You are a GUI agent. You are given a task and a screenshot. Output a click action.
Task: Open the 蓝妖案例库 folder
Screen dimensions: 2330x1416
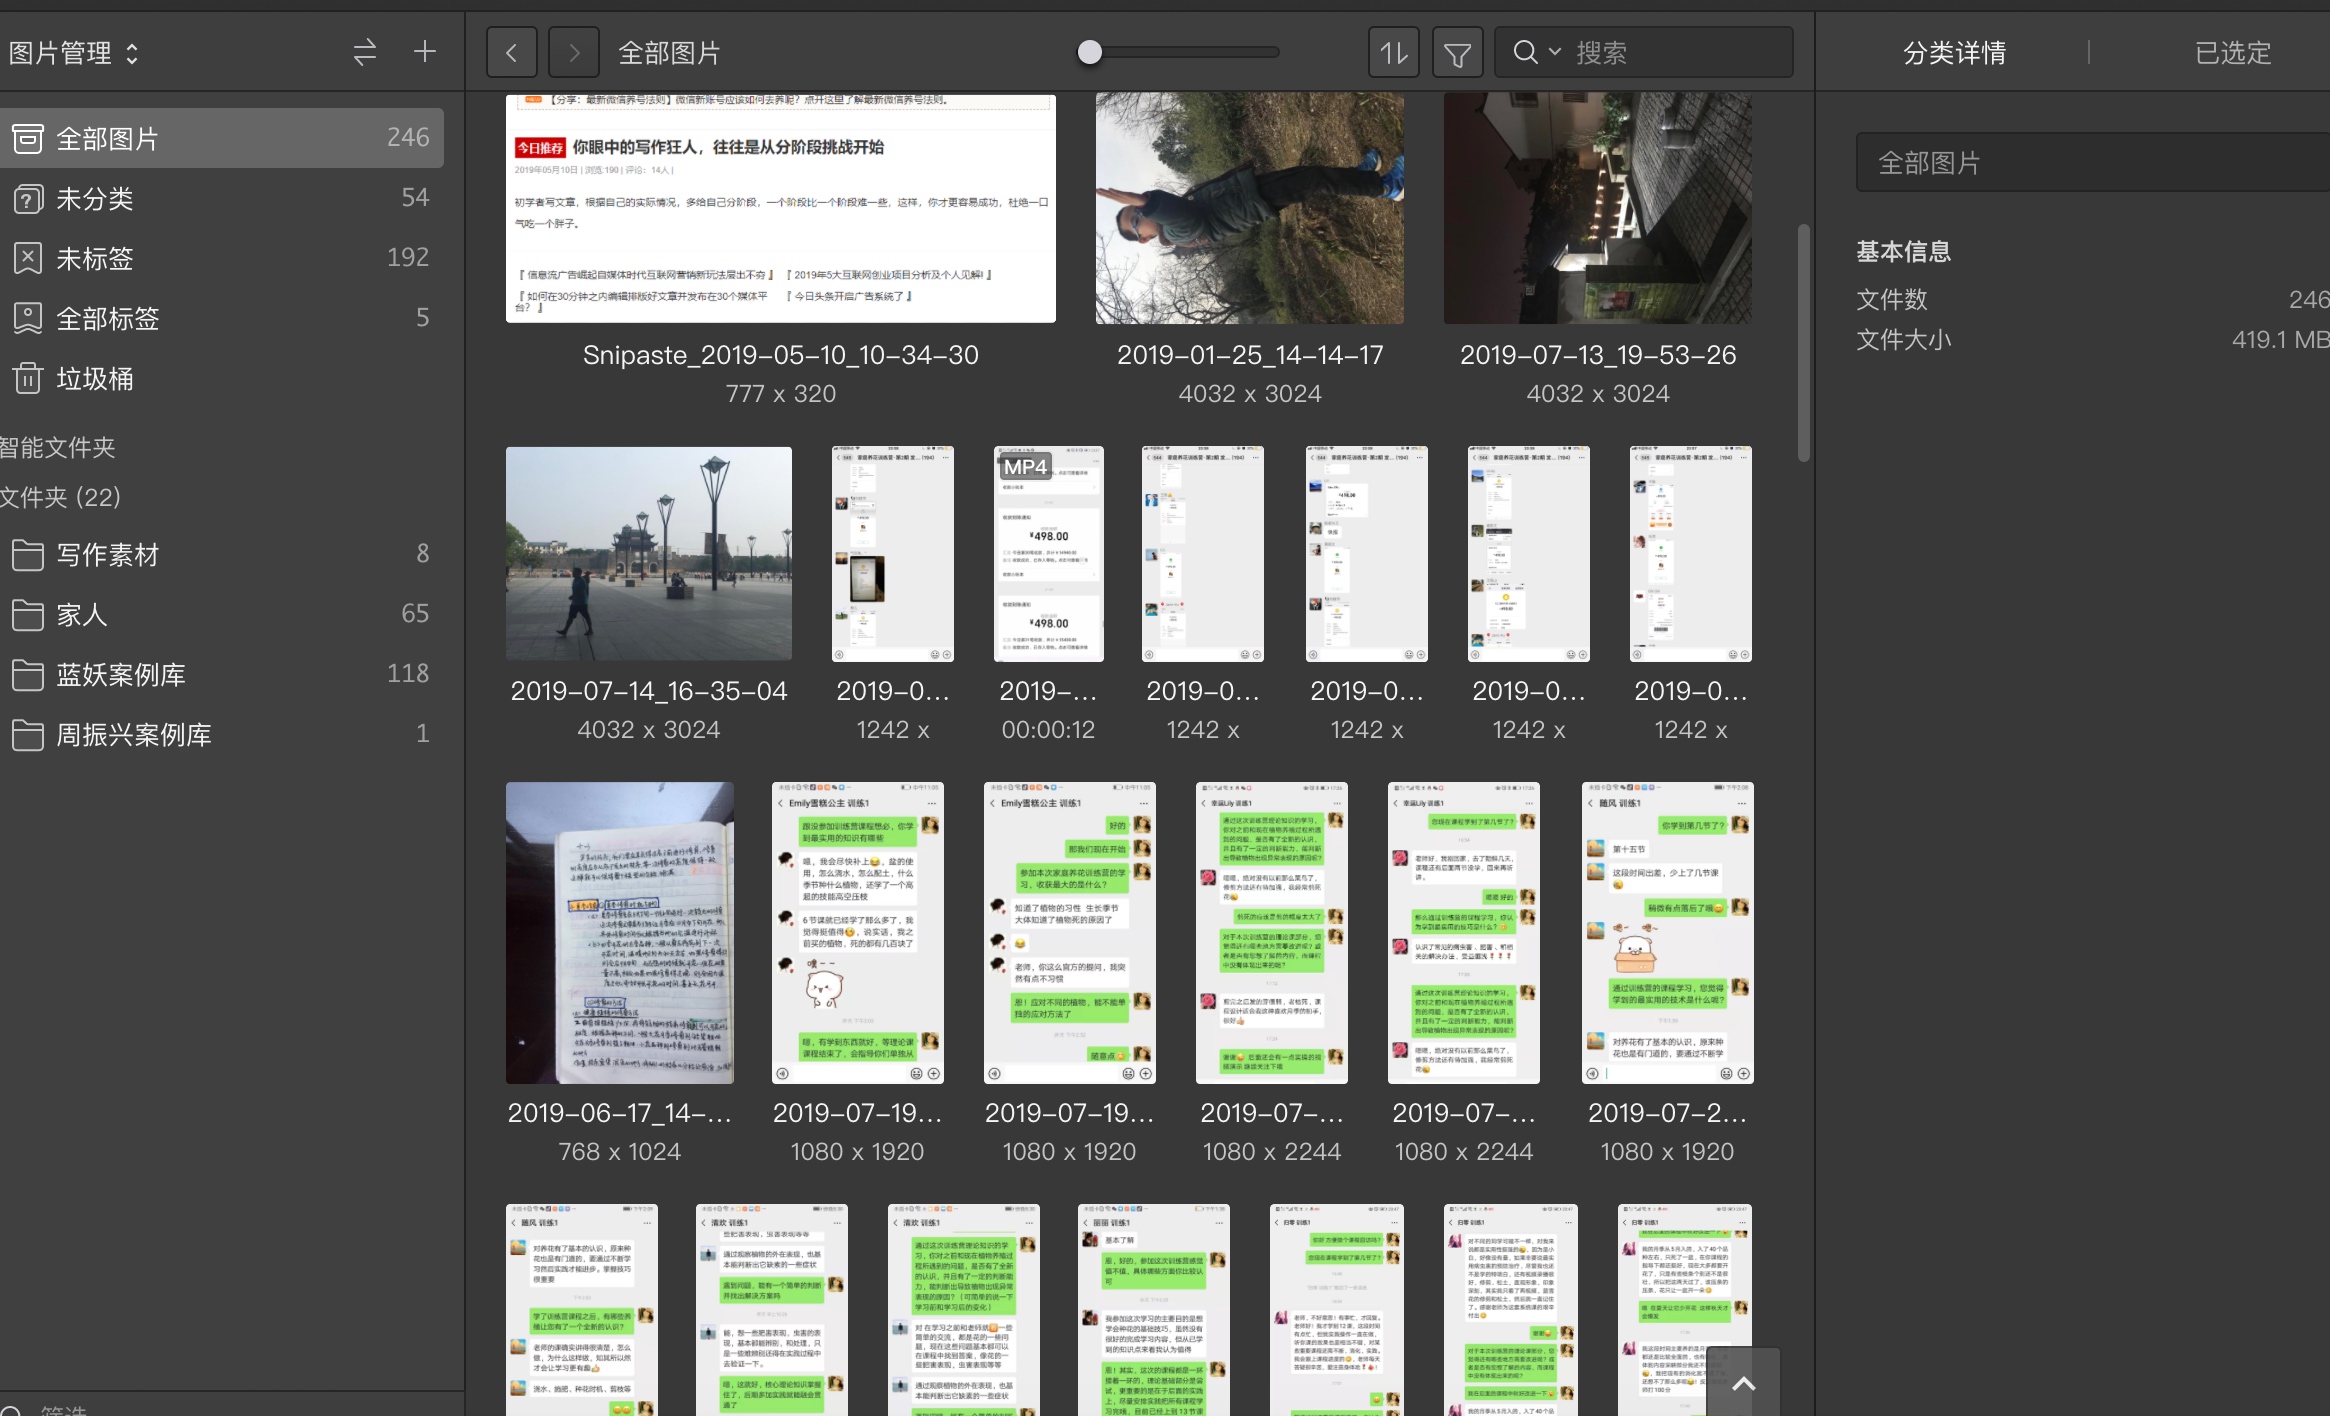coord(222,674)
